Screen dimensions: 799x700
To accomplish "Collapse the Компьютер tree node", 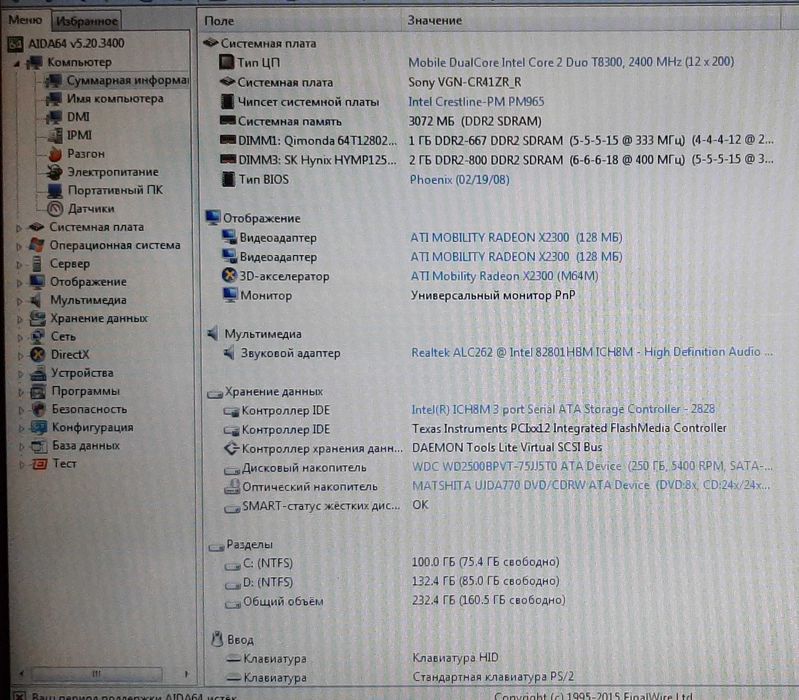I will 17,63.
